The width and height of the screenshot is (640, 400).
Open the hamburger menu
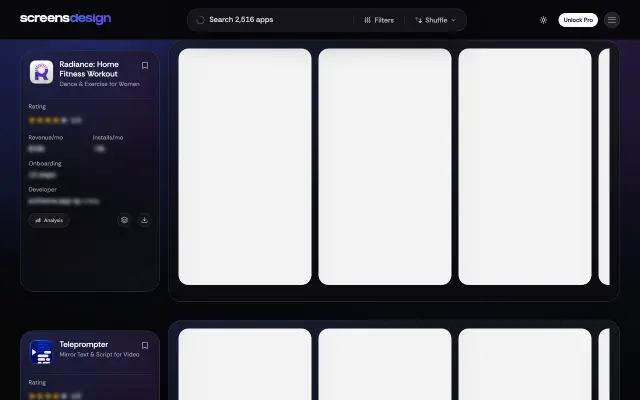coord(611,20)
